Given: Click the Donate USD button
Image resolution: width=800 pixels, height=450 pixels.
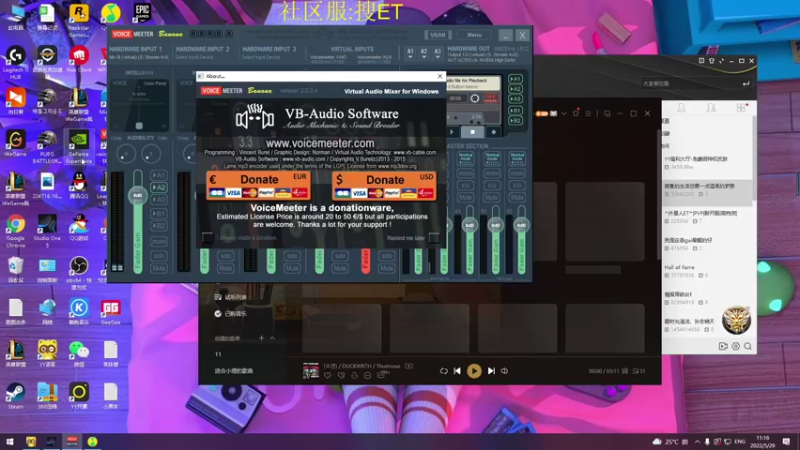Looking at the screenshot, I should (384, 185).
